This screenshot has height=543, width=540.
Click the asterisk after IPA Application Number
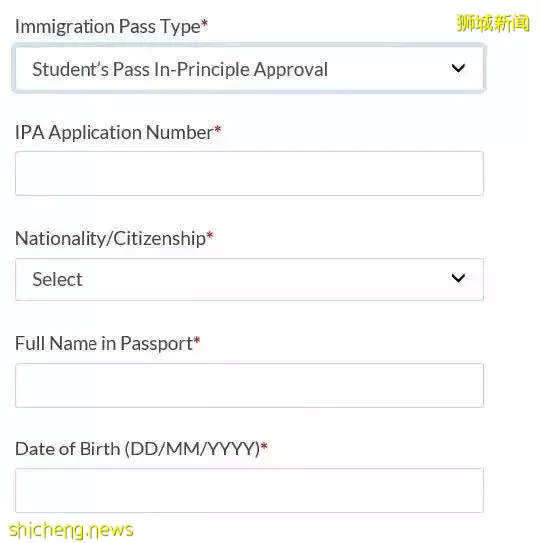[x=218, y=129]
